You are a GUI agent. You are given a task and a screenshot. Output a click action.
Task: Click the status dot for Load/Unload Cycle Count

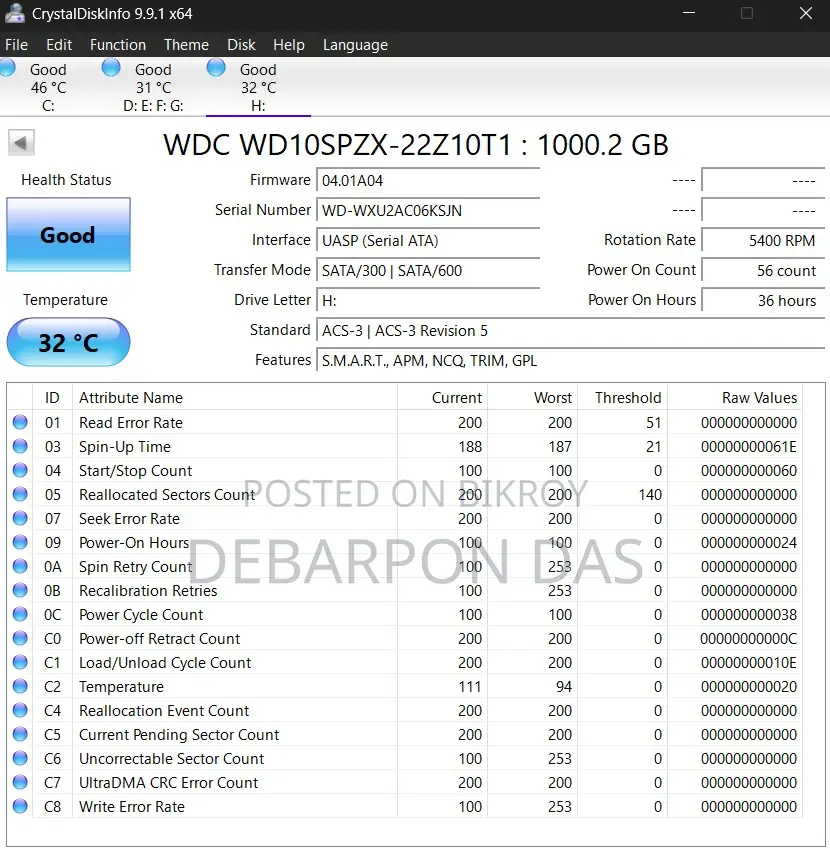20,662
